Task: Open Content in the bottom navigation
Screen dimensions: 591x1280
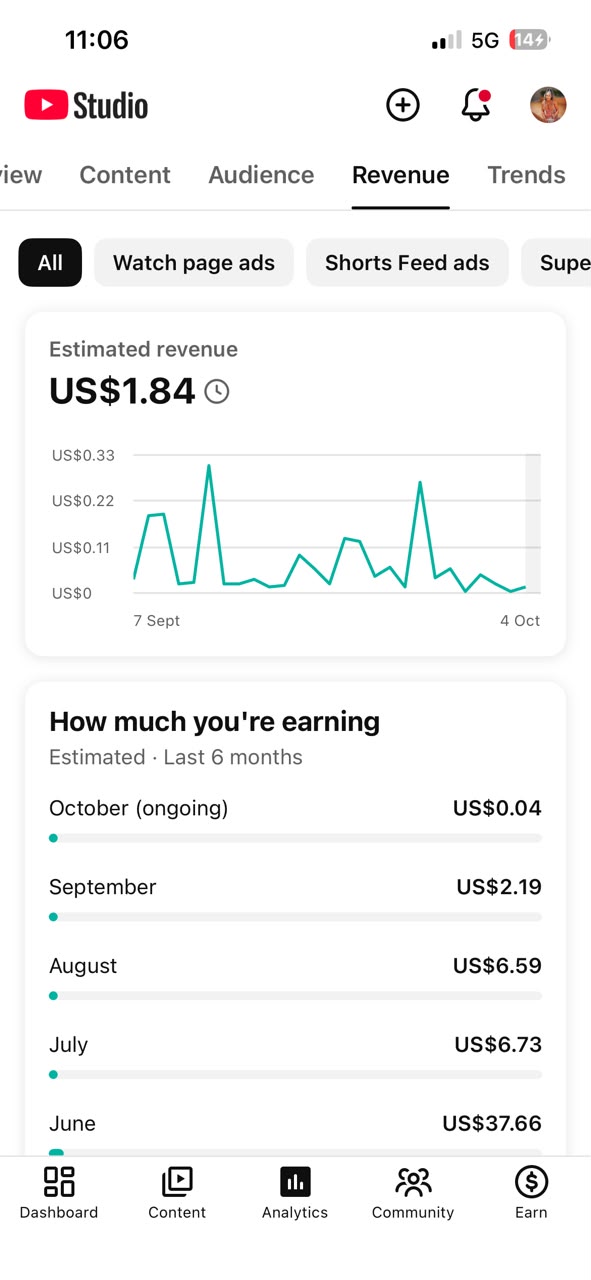Action: [177, 1193]
